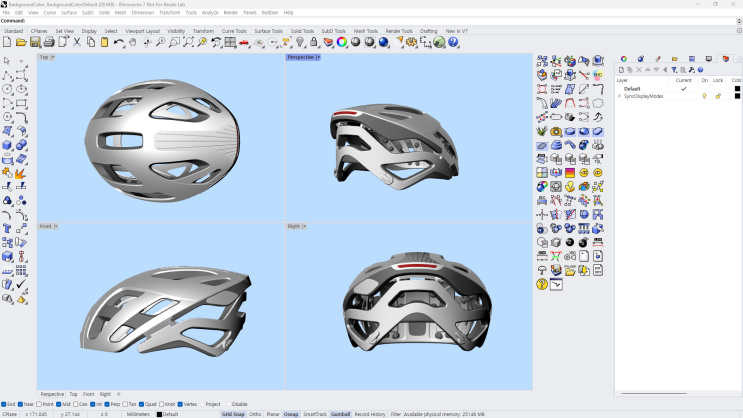This screenshot has width=743, height=418.
Task: Lock the SyncDisplayModes layer
Action: tap(718, 96)
